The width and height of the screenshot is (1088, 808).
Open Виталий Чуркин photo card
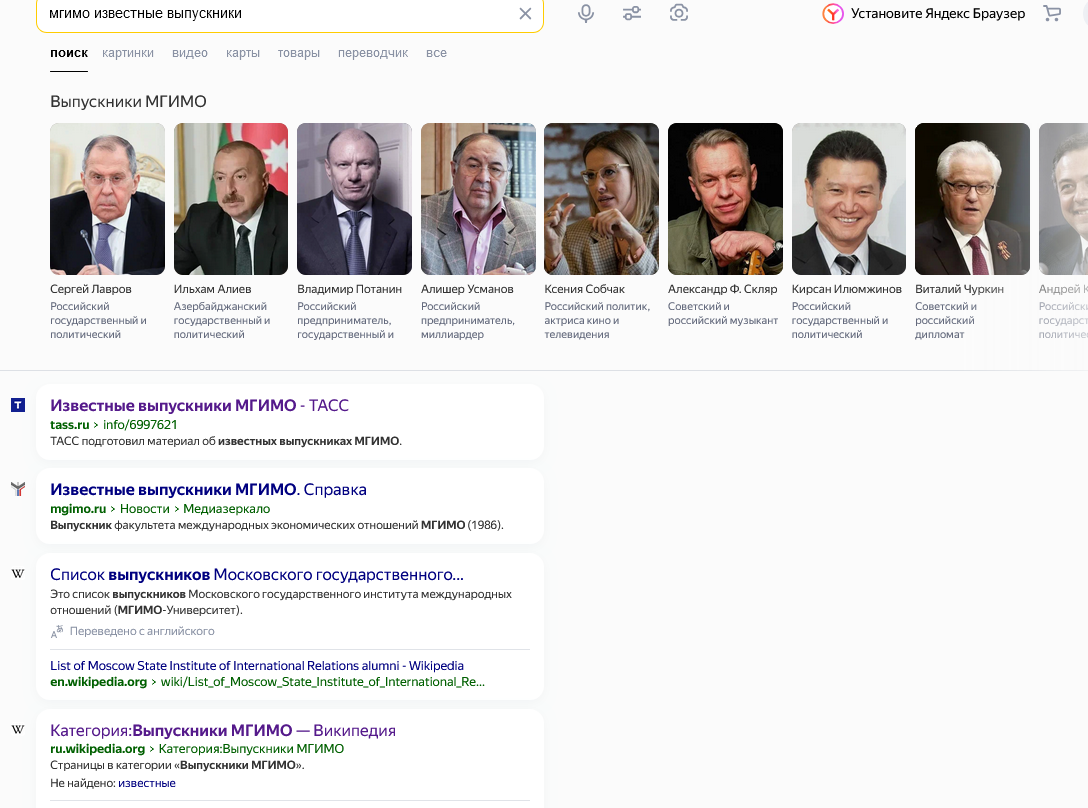click(972, 199)
